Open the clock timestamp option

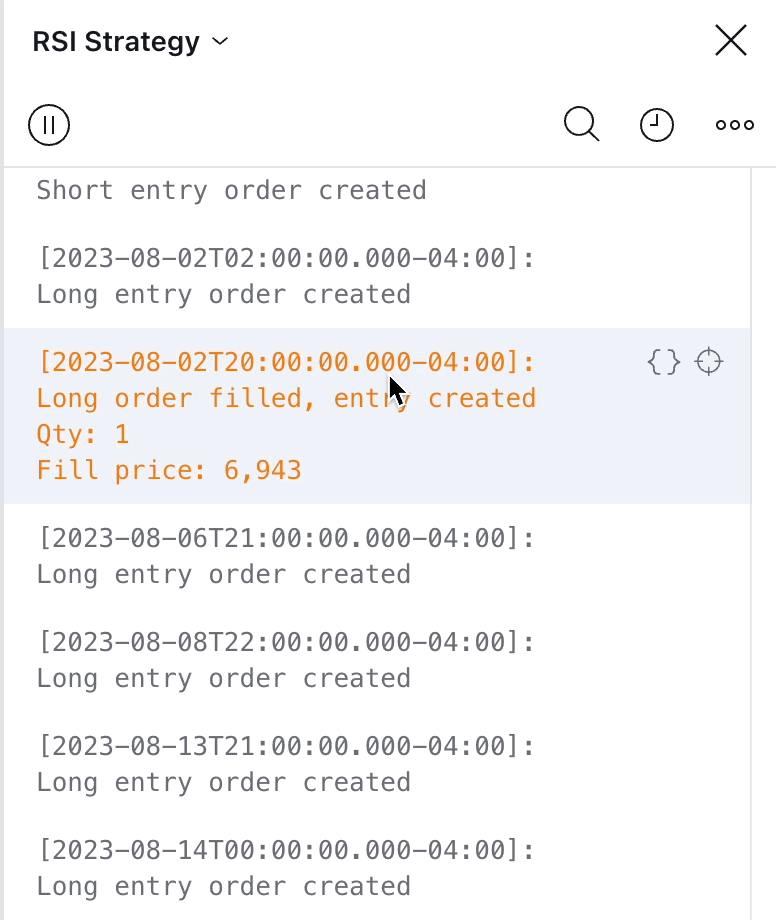click(656, 125)
